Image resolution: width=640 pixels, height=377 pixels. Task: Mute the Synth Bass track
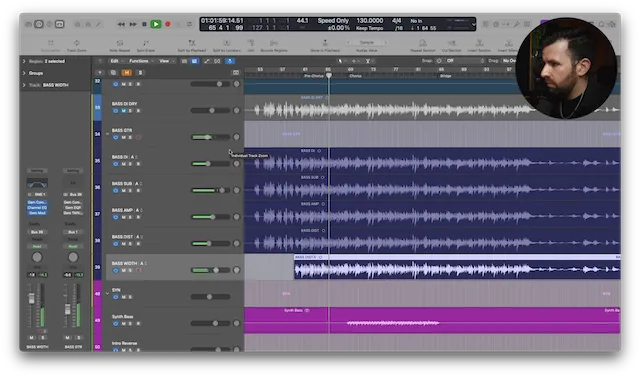(x=123, y=324)
